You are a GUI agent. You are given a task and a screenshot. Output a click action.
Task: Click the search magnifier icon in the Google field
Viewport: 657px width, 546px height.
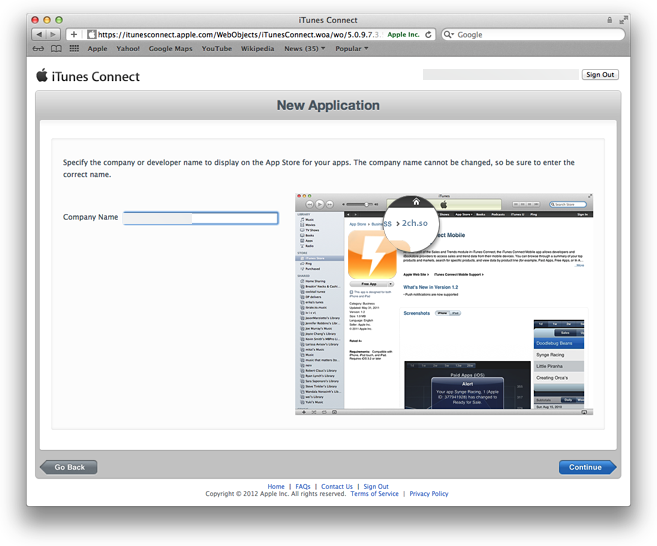(x=448, y=34)
